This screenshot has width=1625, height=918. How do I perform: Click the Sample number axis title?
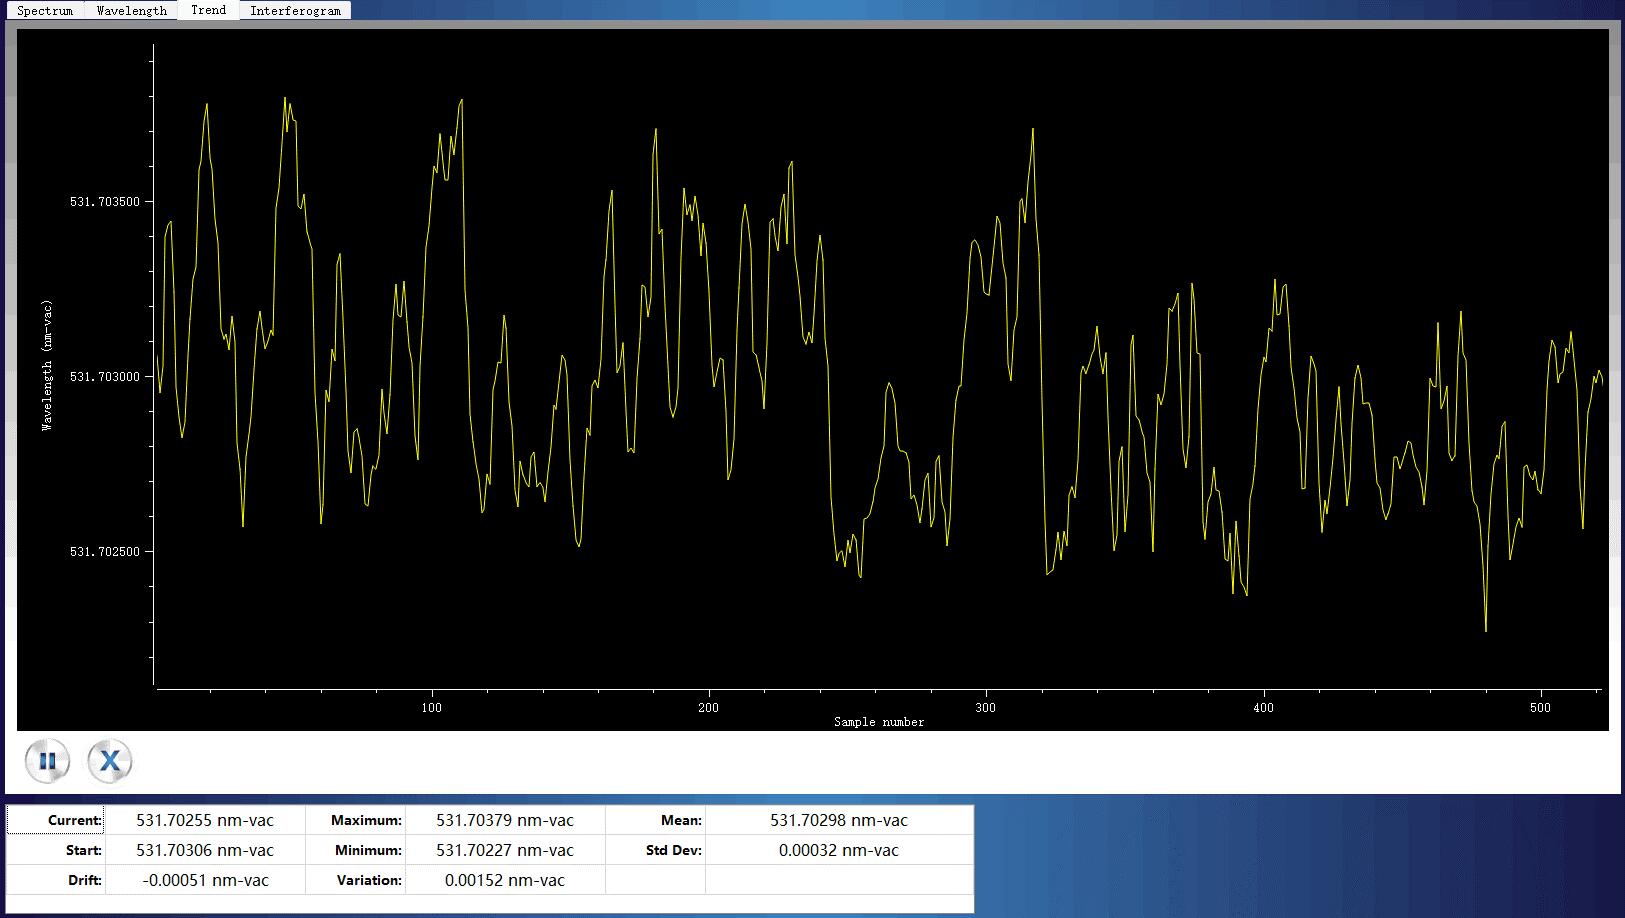[878, 721]
